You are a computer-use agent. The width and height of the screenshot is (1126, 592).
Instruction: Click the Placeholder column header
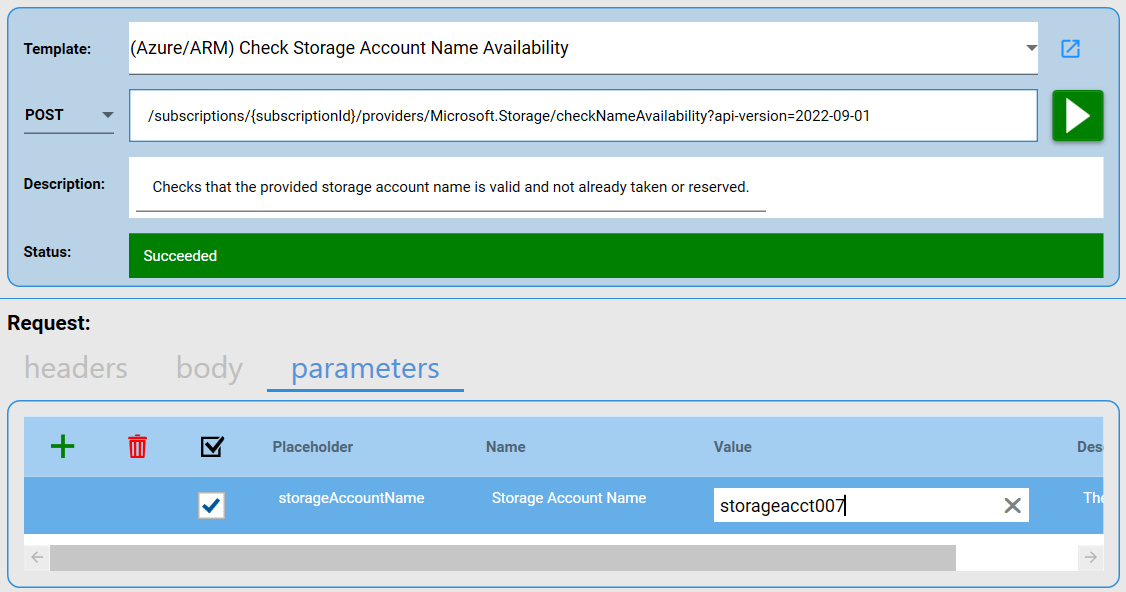[312, 447]
